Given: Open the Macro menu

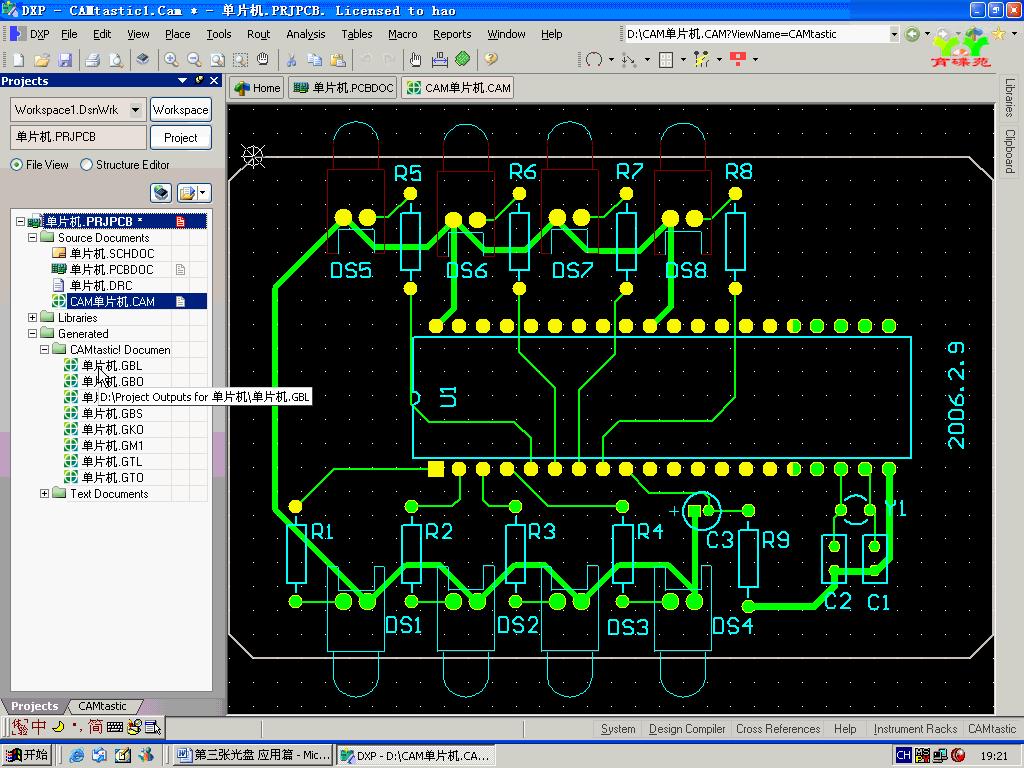Looking at the screenshot, I should [402, 34].
